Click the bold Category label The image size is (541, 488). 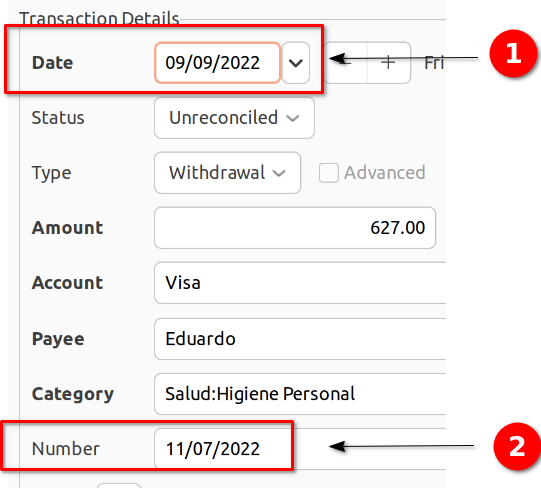[x=72, y=394]
